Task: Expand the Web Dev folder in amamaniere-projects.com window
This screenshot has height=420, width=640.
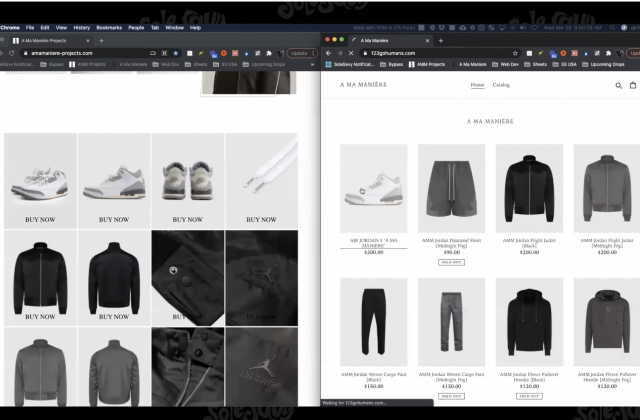Action: pos(166,64)
